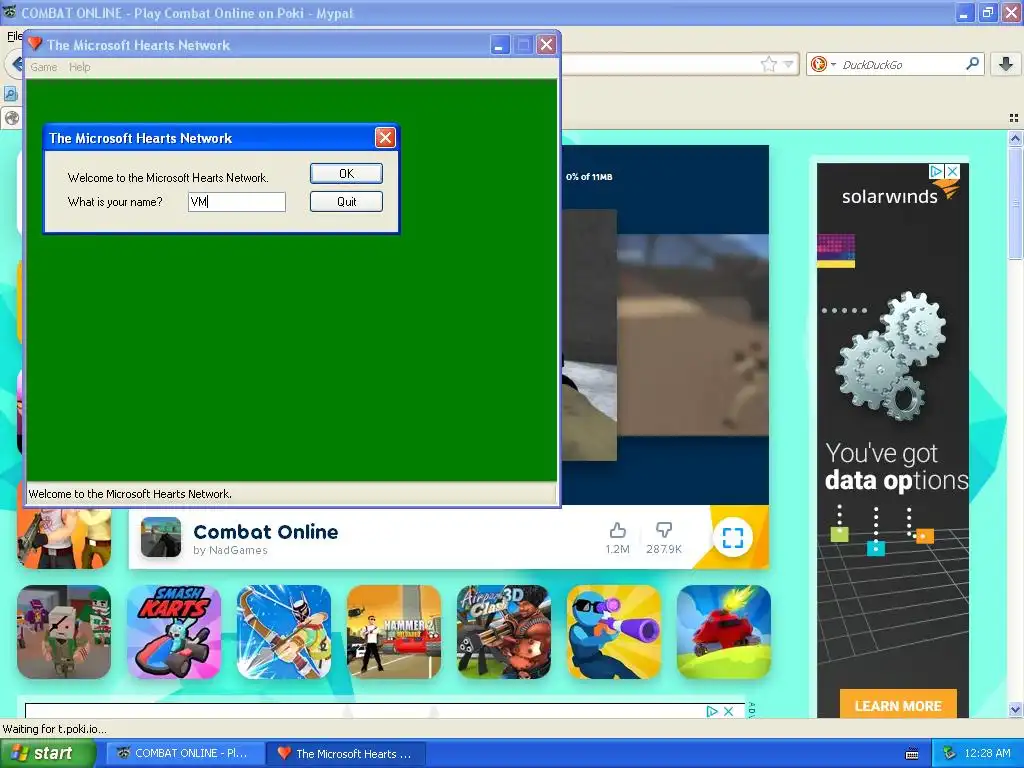Click the 12:28 AM clock
The width and height of the screenshot is (1024, 768).
tap(987, 753)
